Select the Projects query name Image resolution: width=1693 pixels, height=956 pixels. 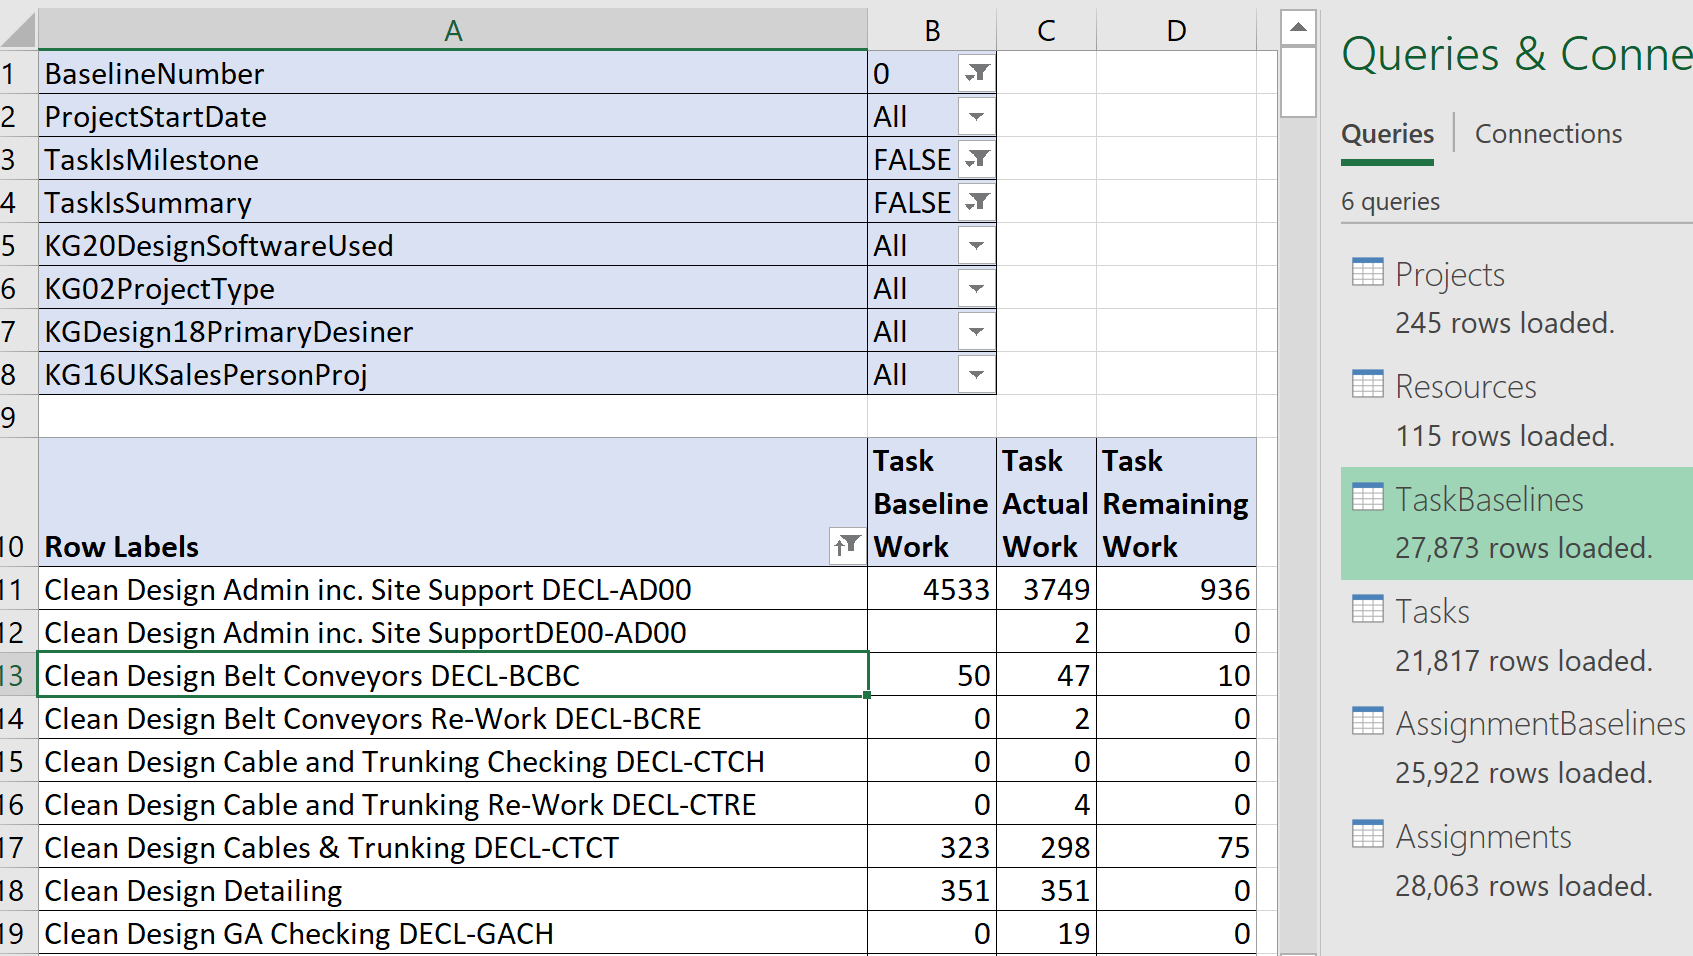[x=1450, y=274]
